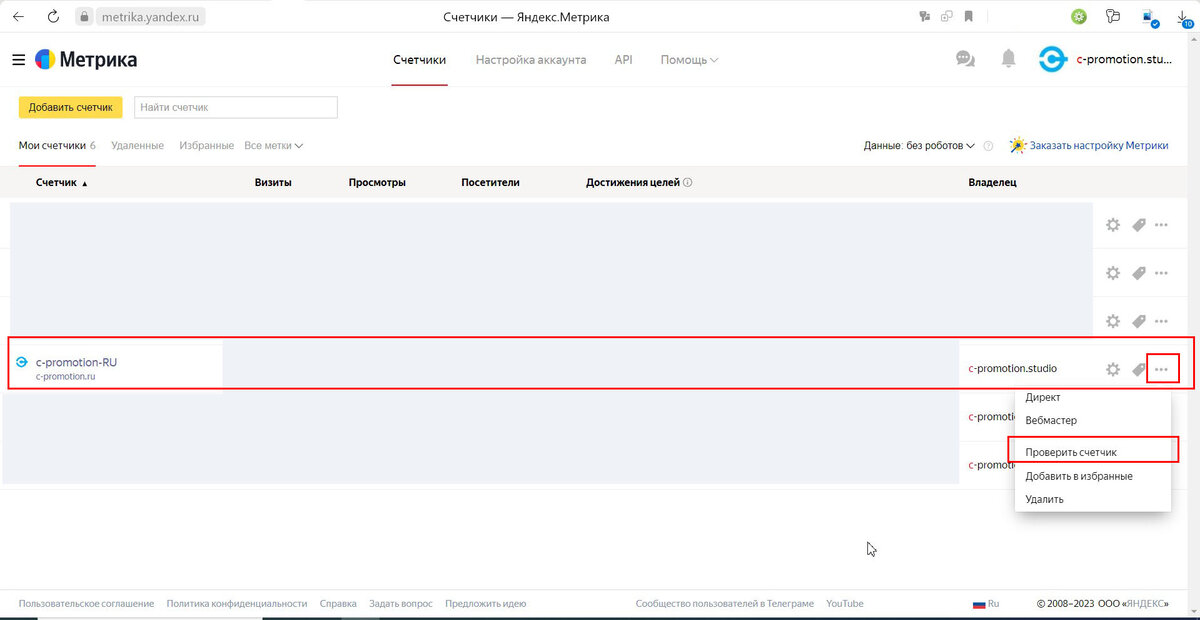
Task: Switch to the Удаленные tab
Action: tap(138, 145)
